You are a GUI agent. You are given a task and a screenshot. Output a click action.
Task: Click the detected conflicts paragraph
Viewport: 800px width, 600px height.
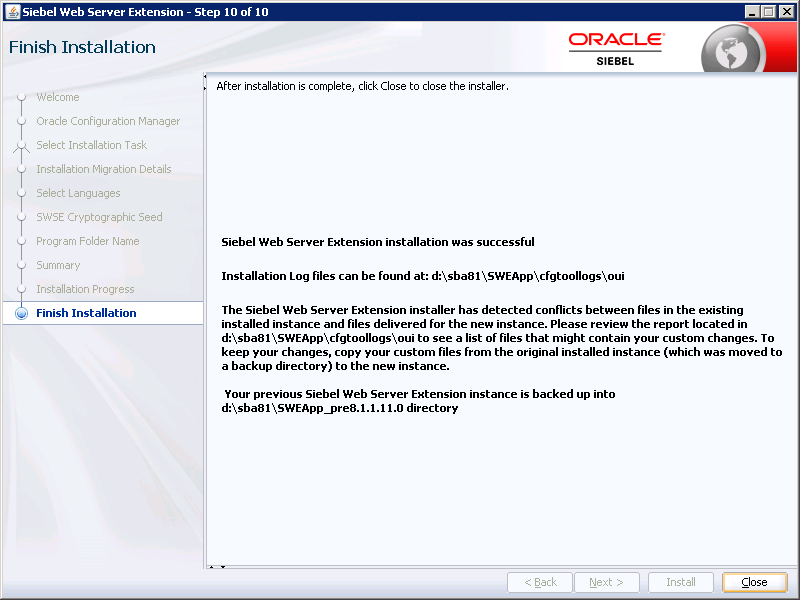[502, 338]
